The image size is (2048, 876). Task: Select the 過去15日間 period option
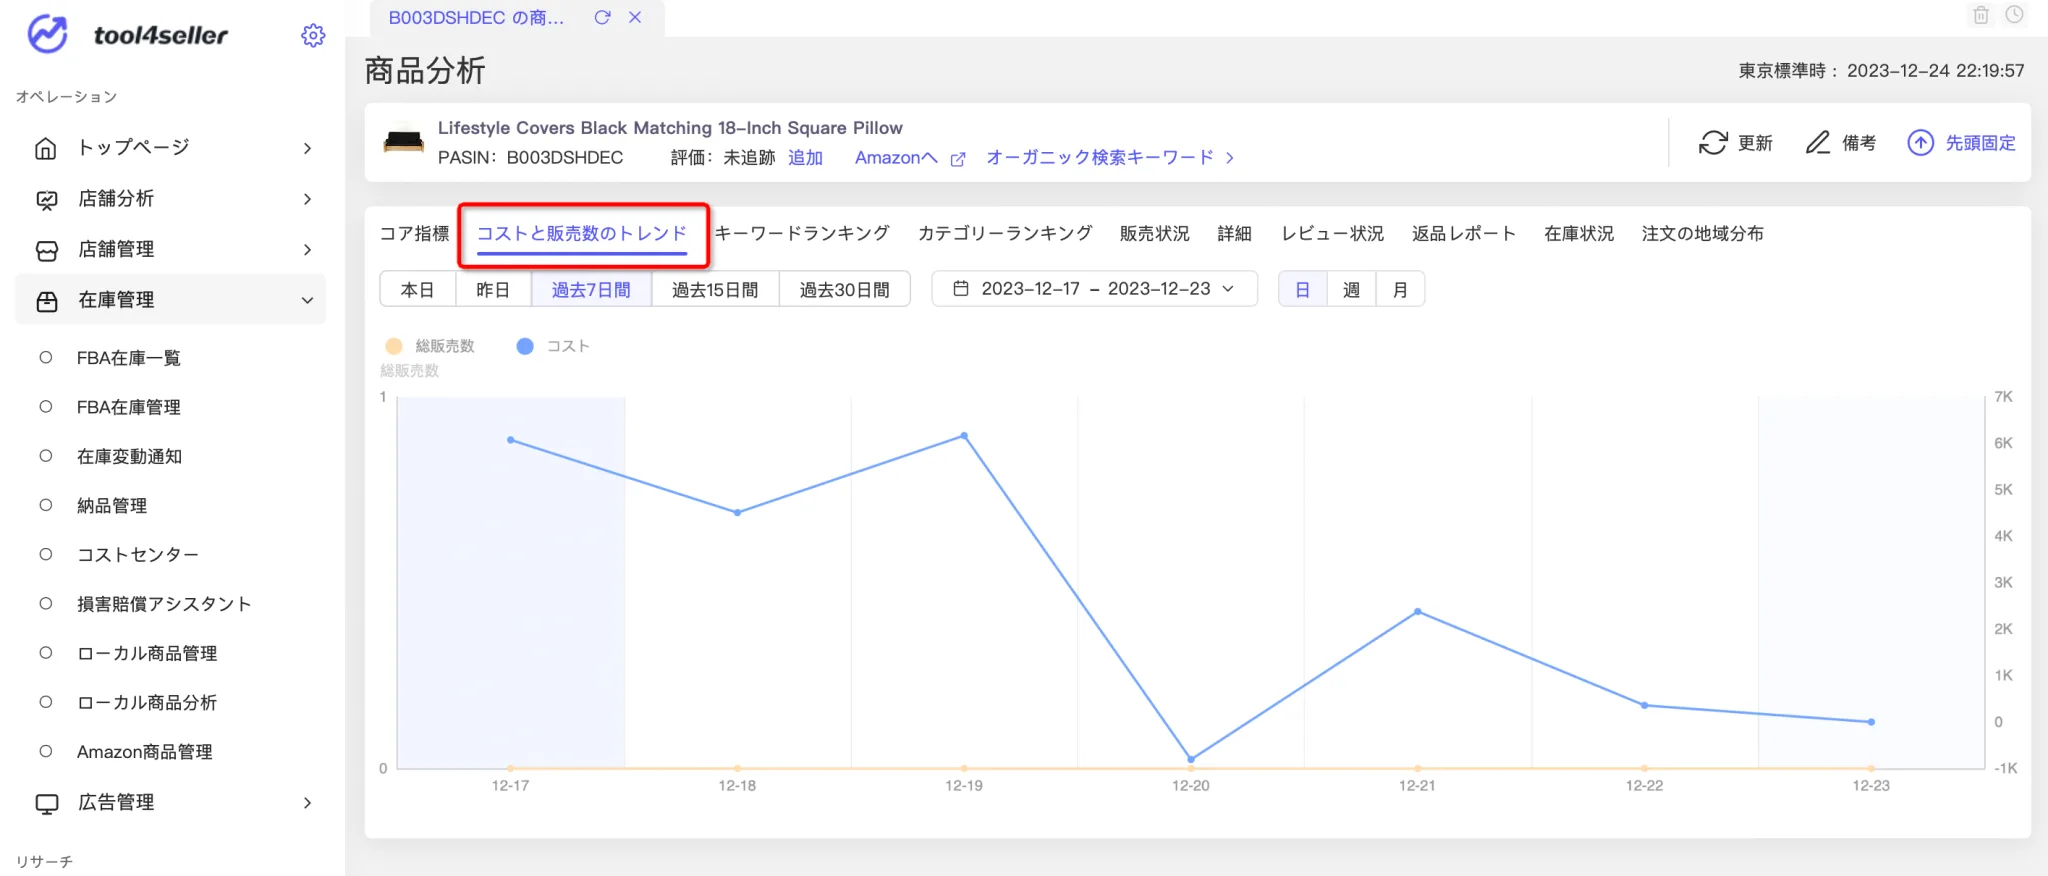pos(715,289)
